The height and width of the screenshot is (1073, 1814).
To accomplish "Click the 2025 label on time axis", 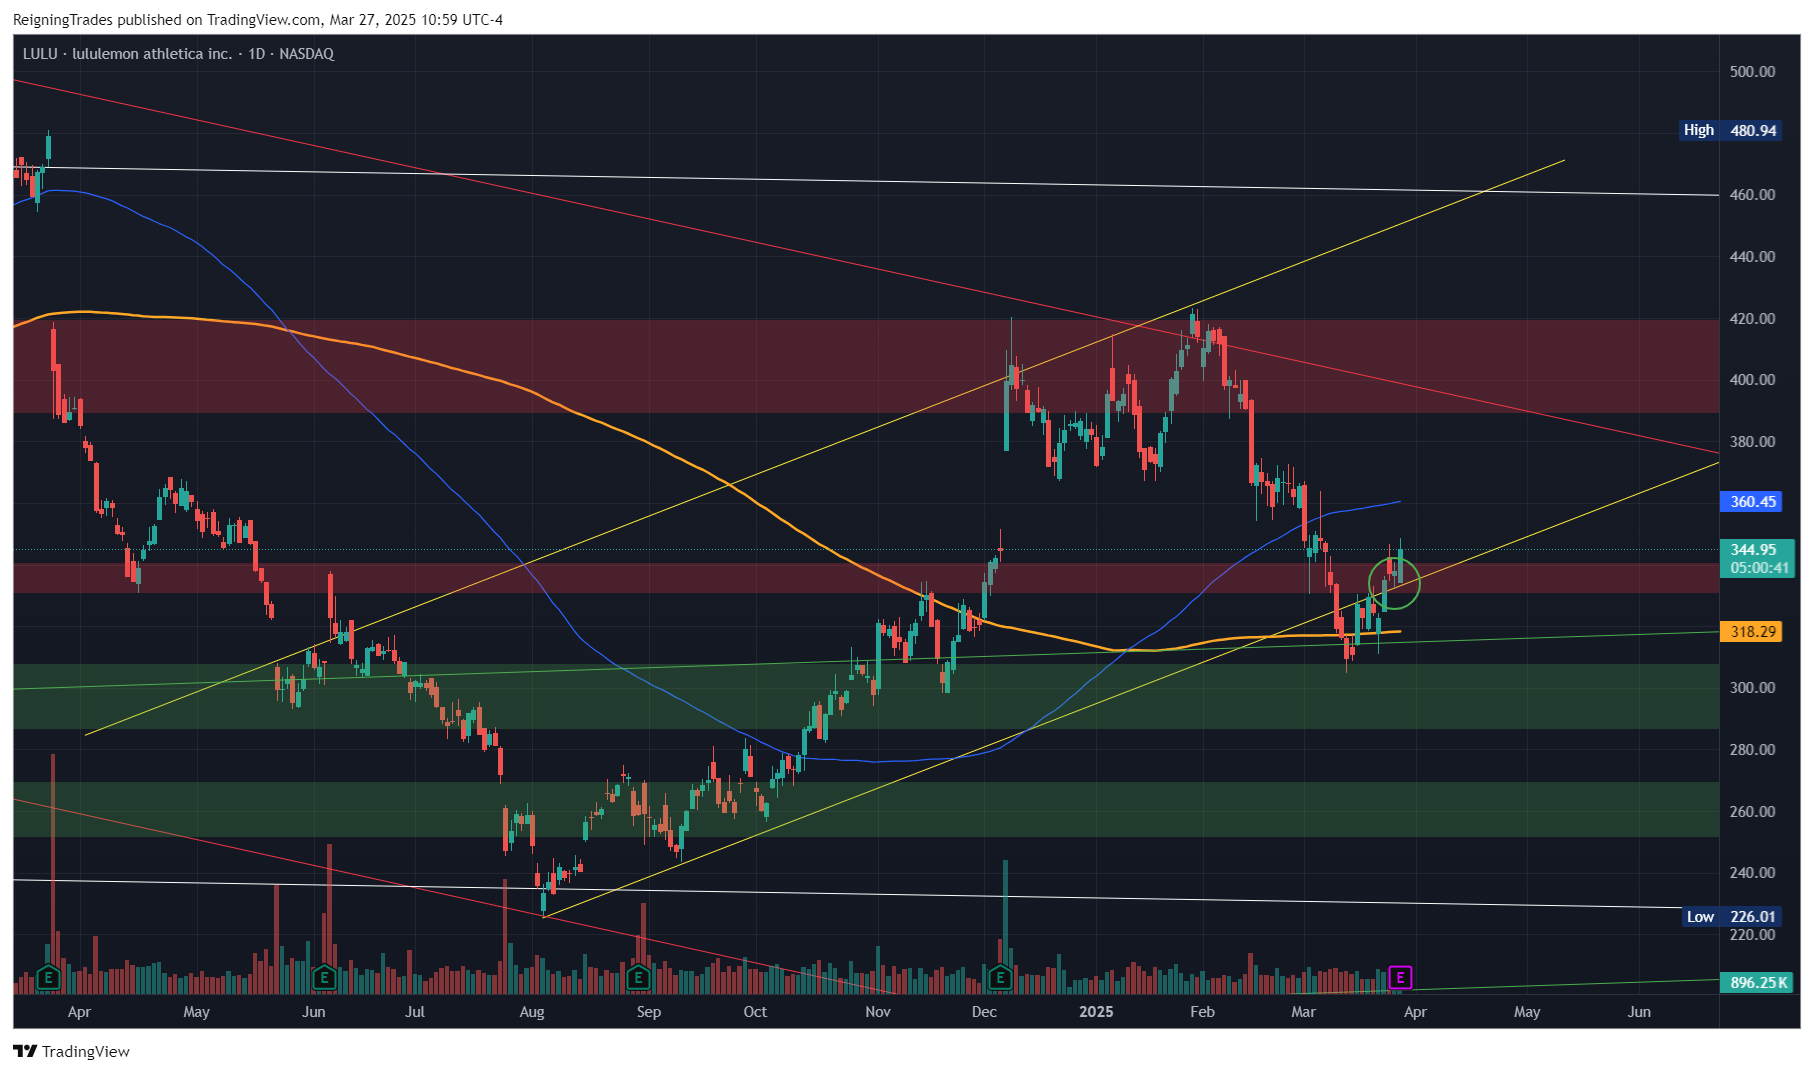I will (1096, 1012).
